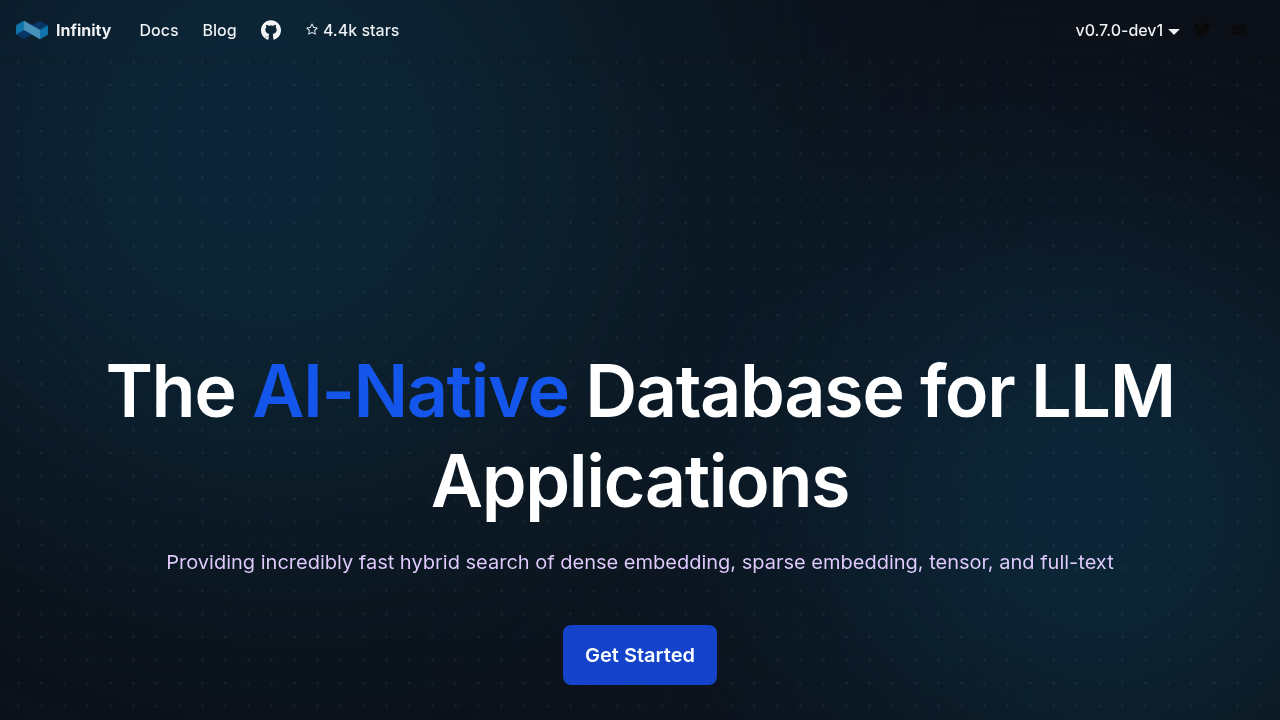Click the blue AI-Native headline text

pyautogui.click(x=411, y=392)
